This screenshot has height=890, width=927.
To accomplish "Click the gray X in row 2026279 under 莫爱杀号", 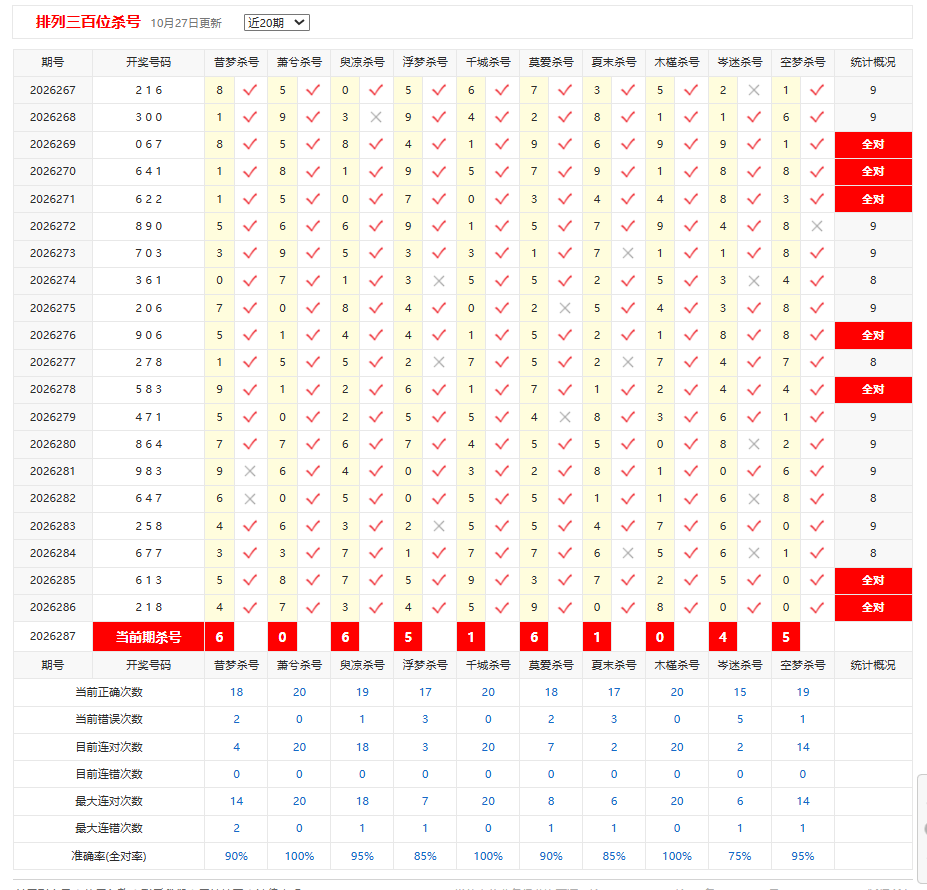I will tap(565, 417).
